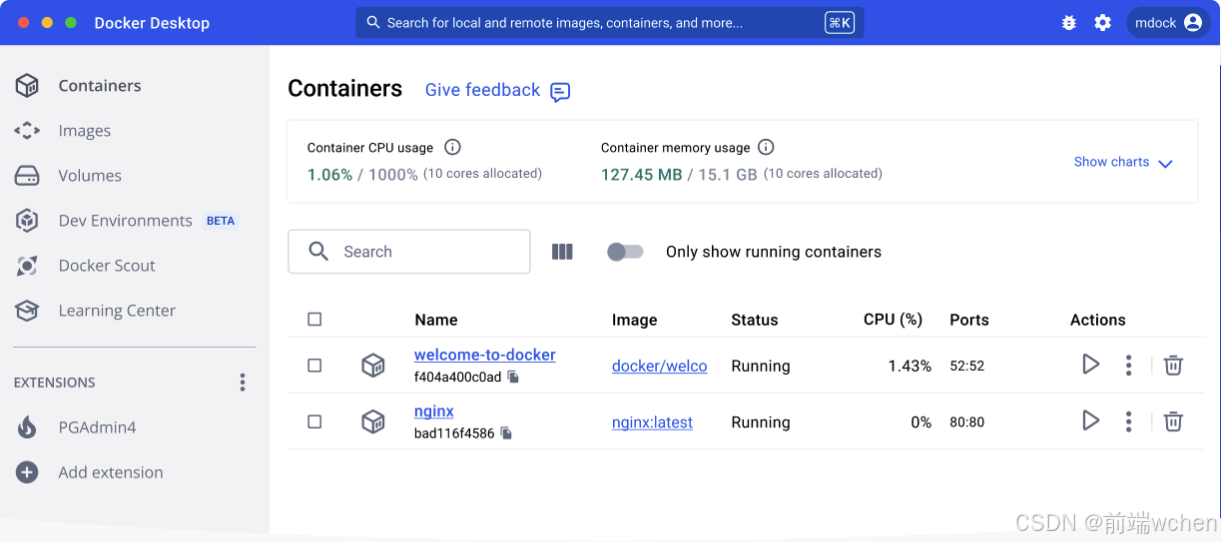
Task: Tick the select-all checkbox in table header
Action: pos(315,320)
